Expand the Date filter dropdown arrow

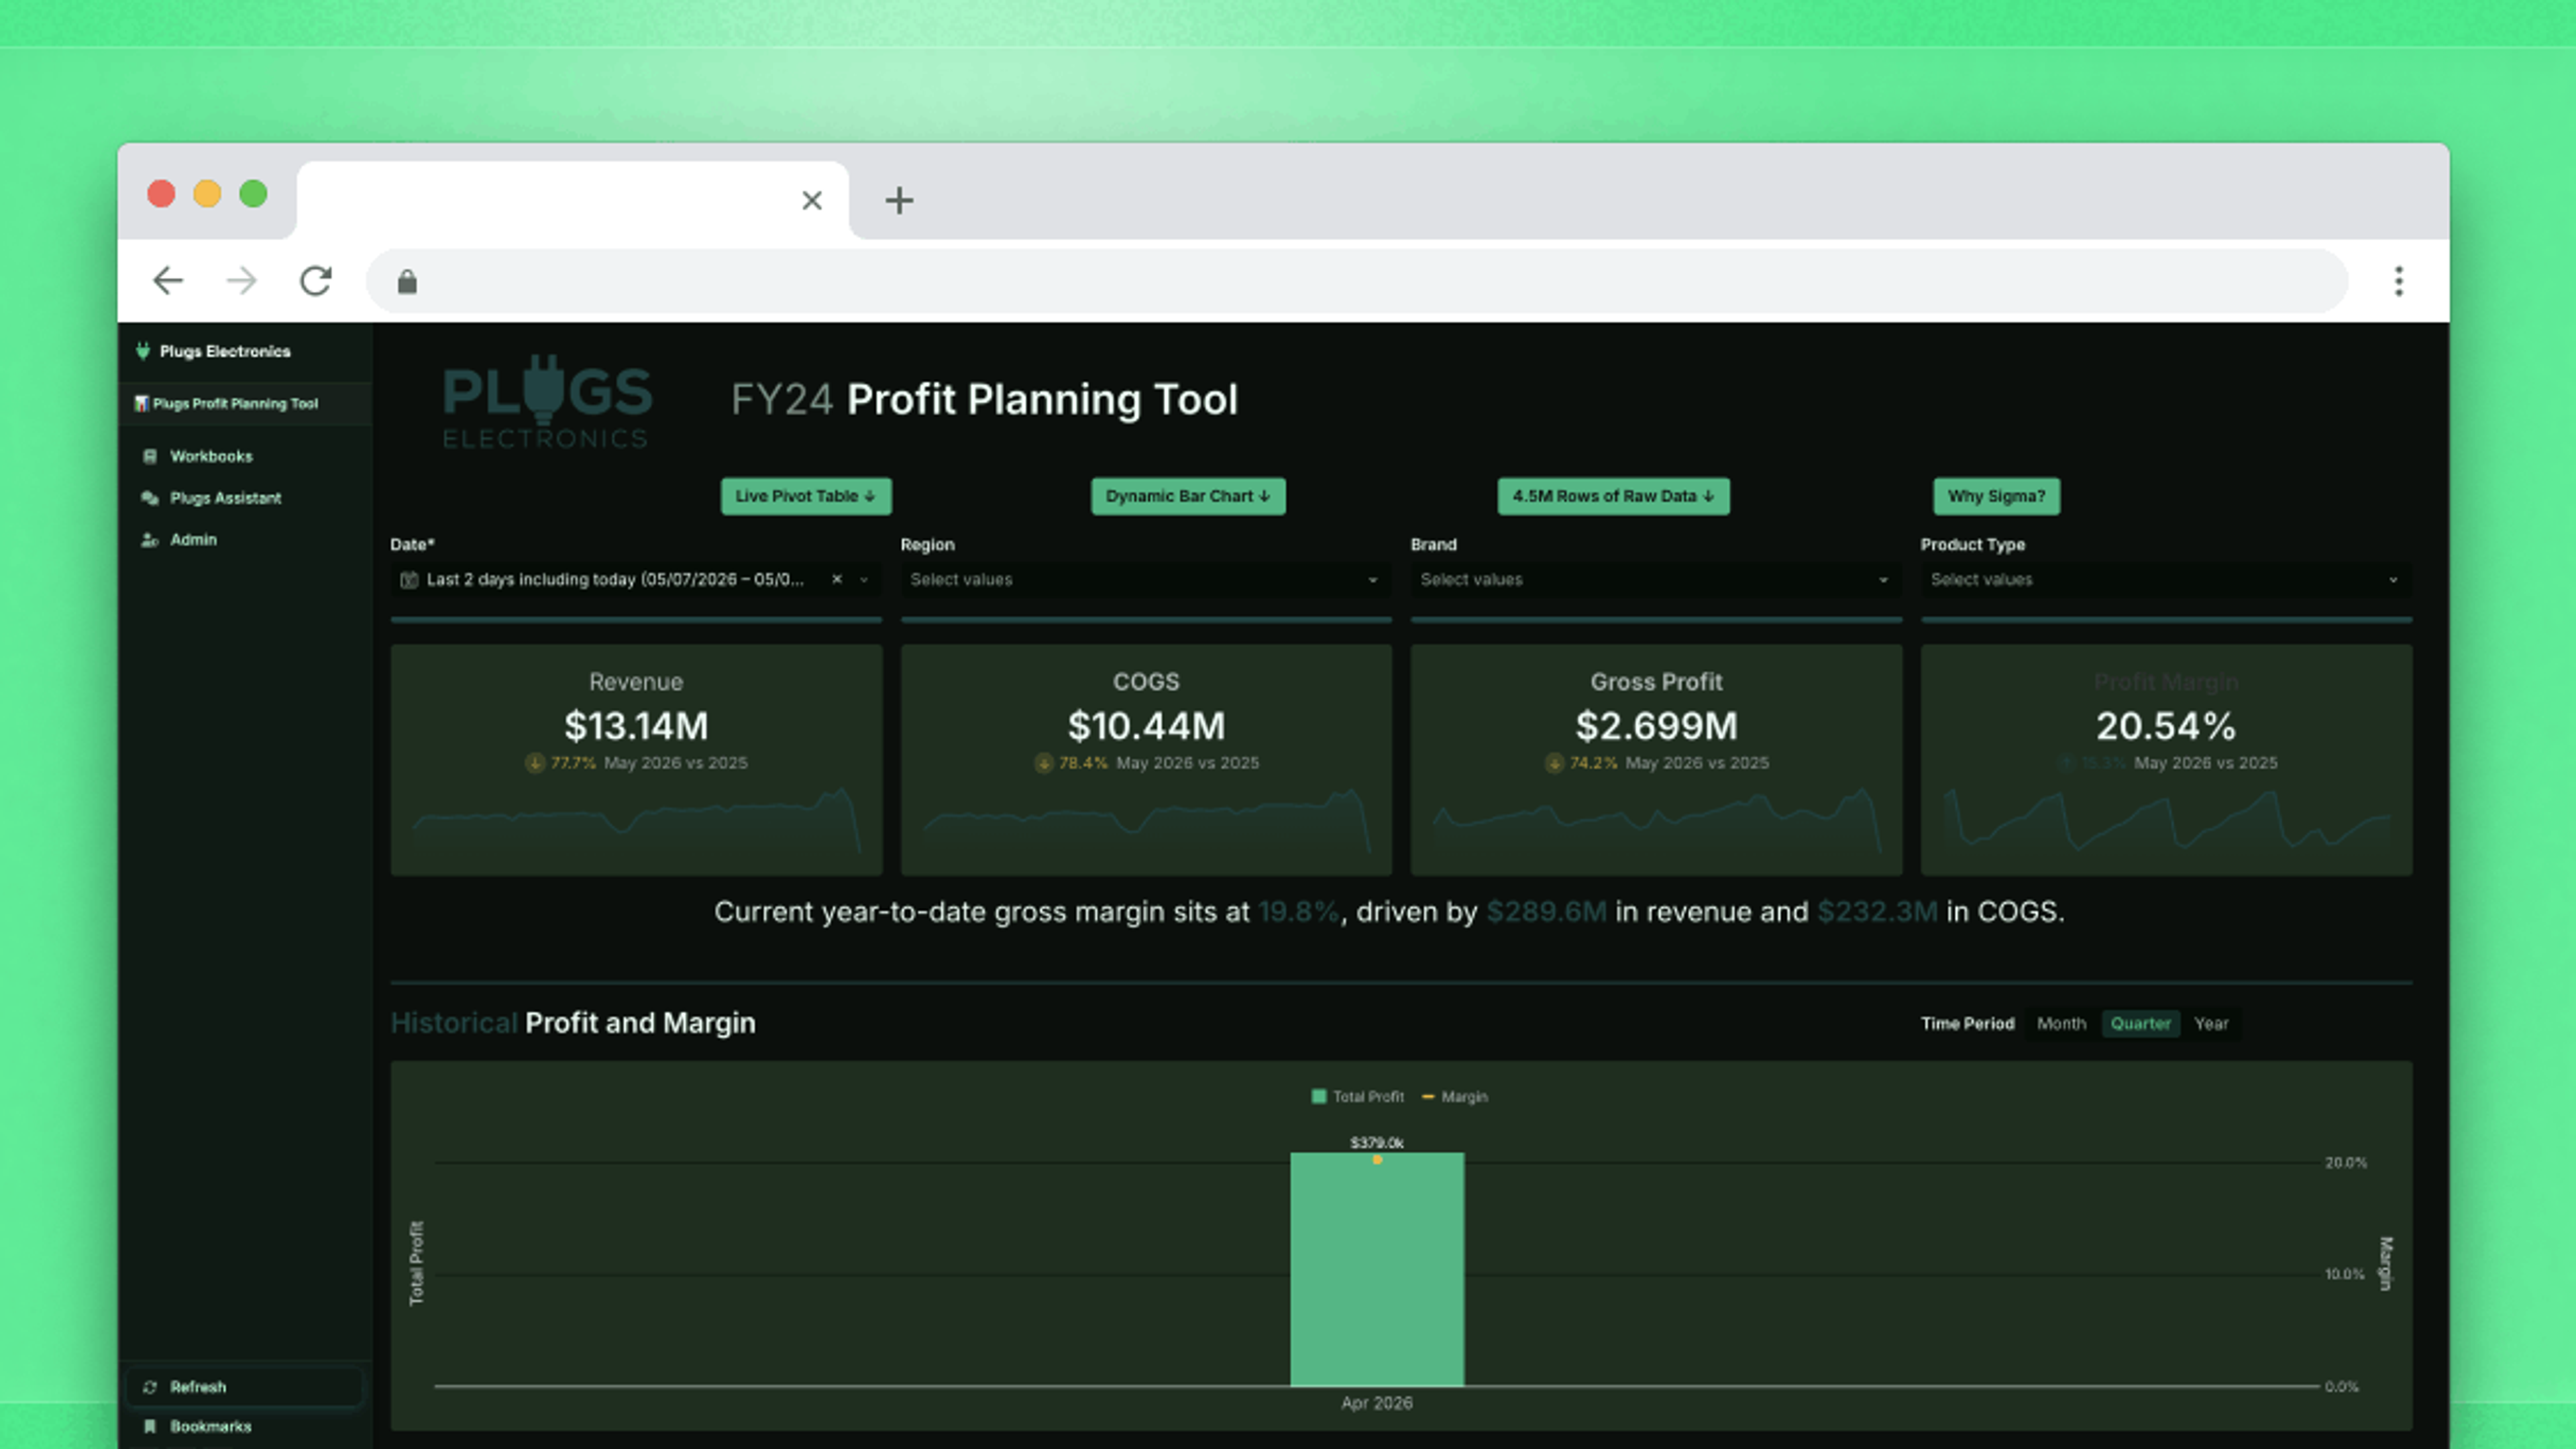click(864, 580)
